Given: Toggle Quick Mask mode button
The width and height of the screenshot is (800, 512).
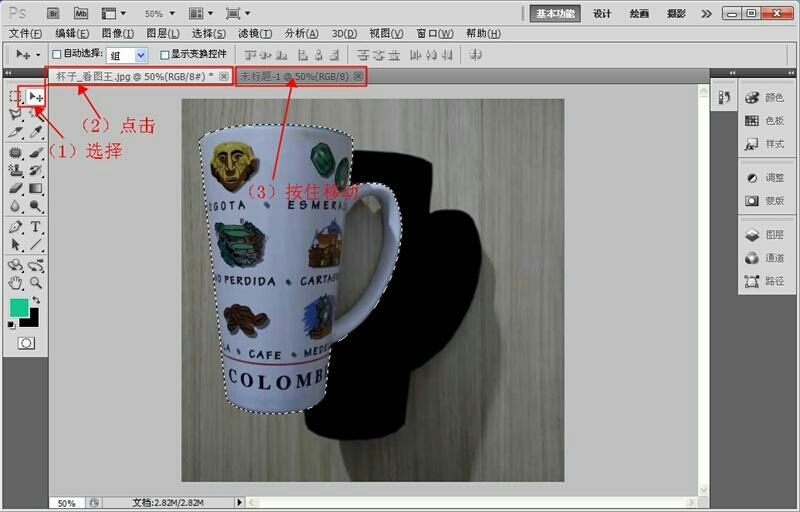Looking at the screenshot, I should 26,343.
